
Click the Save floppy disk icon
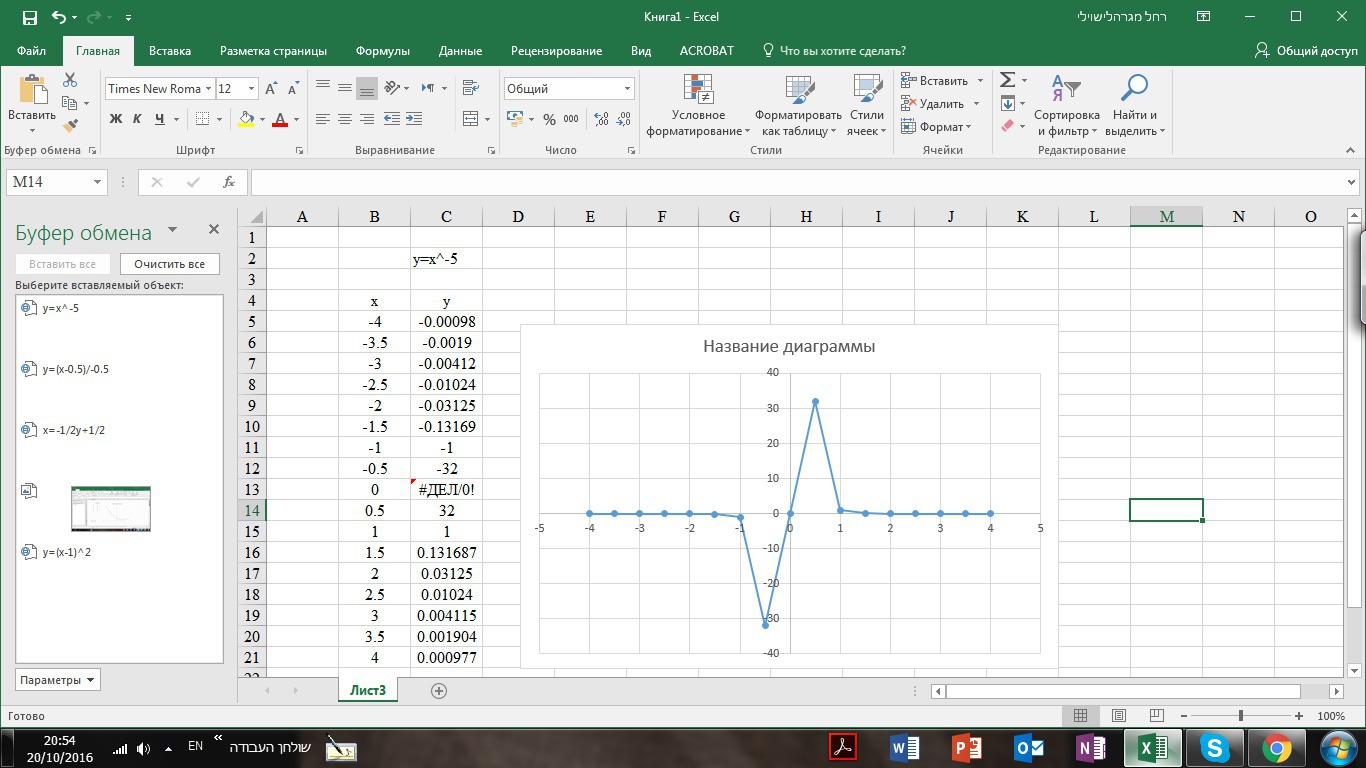29,17
